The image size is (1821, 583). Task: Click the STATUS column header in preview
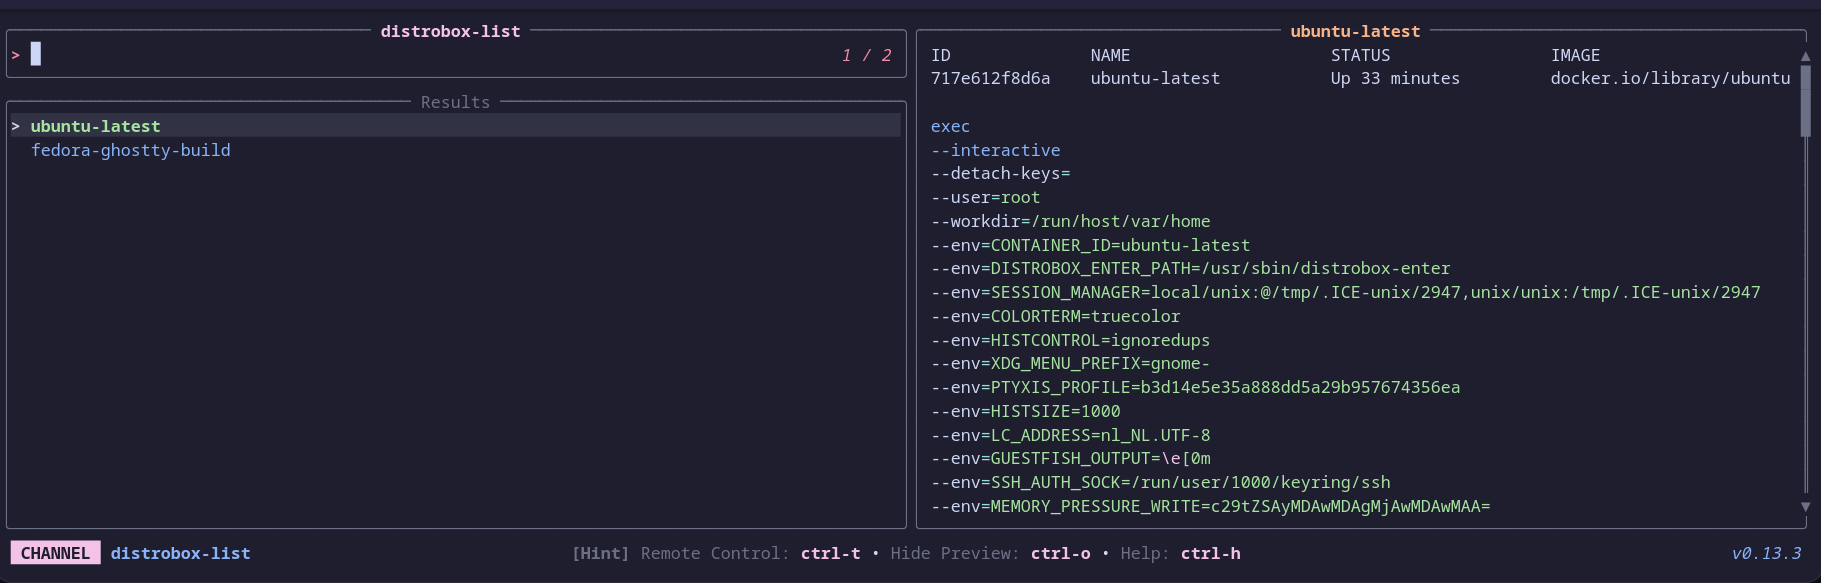[1360, 55]
